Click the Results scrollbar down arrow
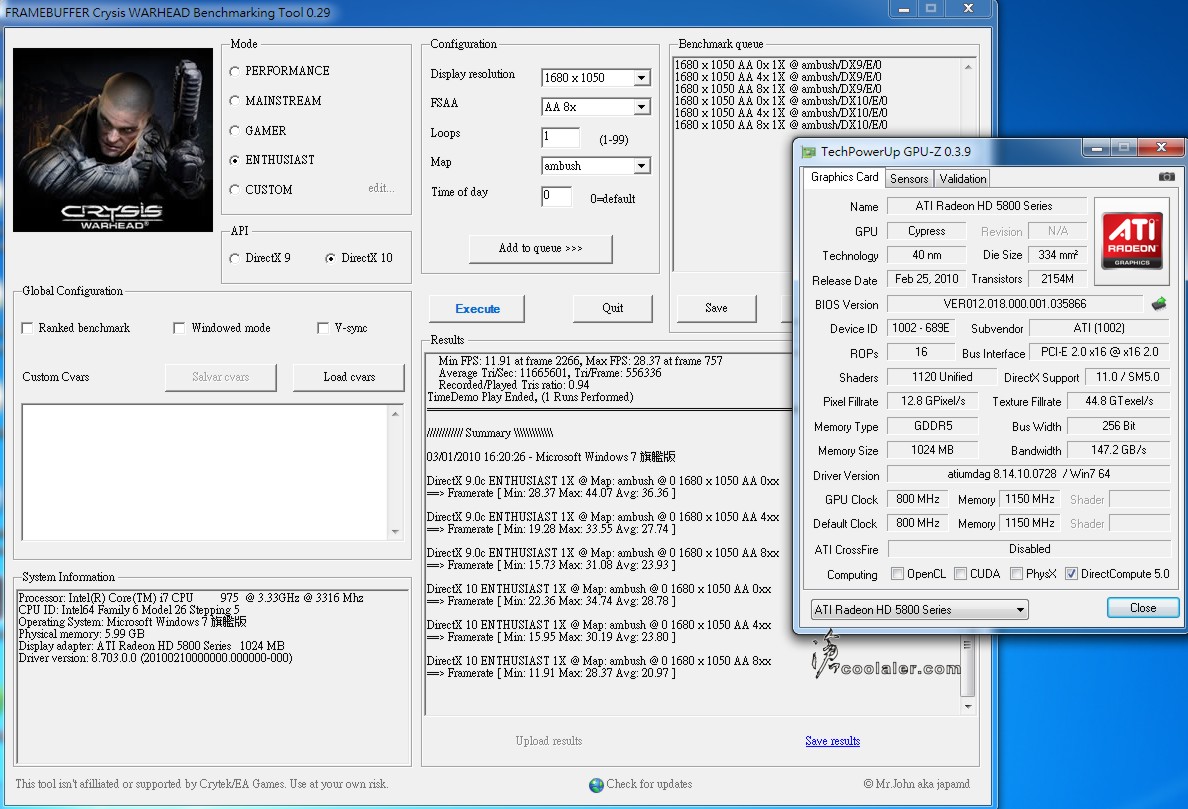The height and width of the screenshot is (809, 1188). click(x=968, y=706)
